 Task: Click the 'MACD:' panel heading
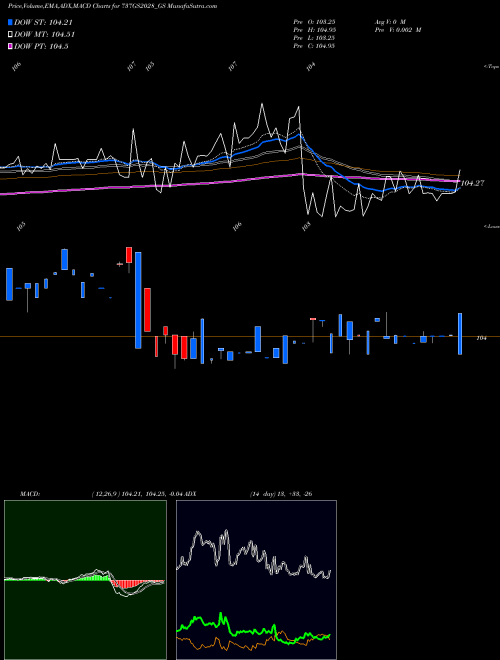[x=30, y=494]
